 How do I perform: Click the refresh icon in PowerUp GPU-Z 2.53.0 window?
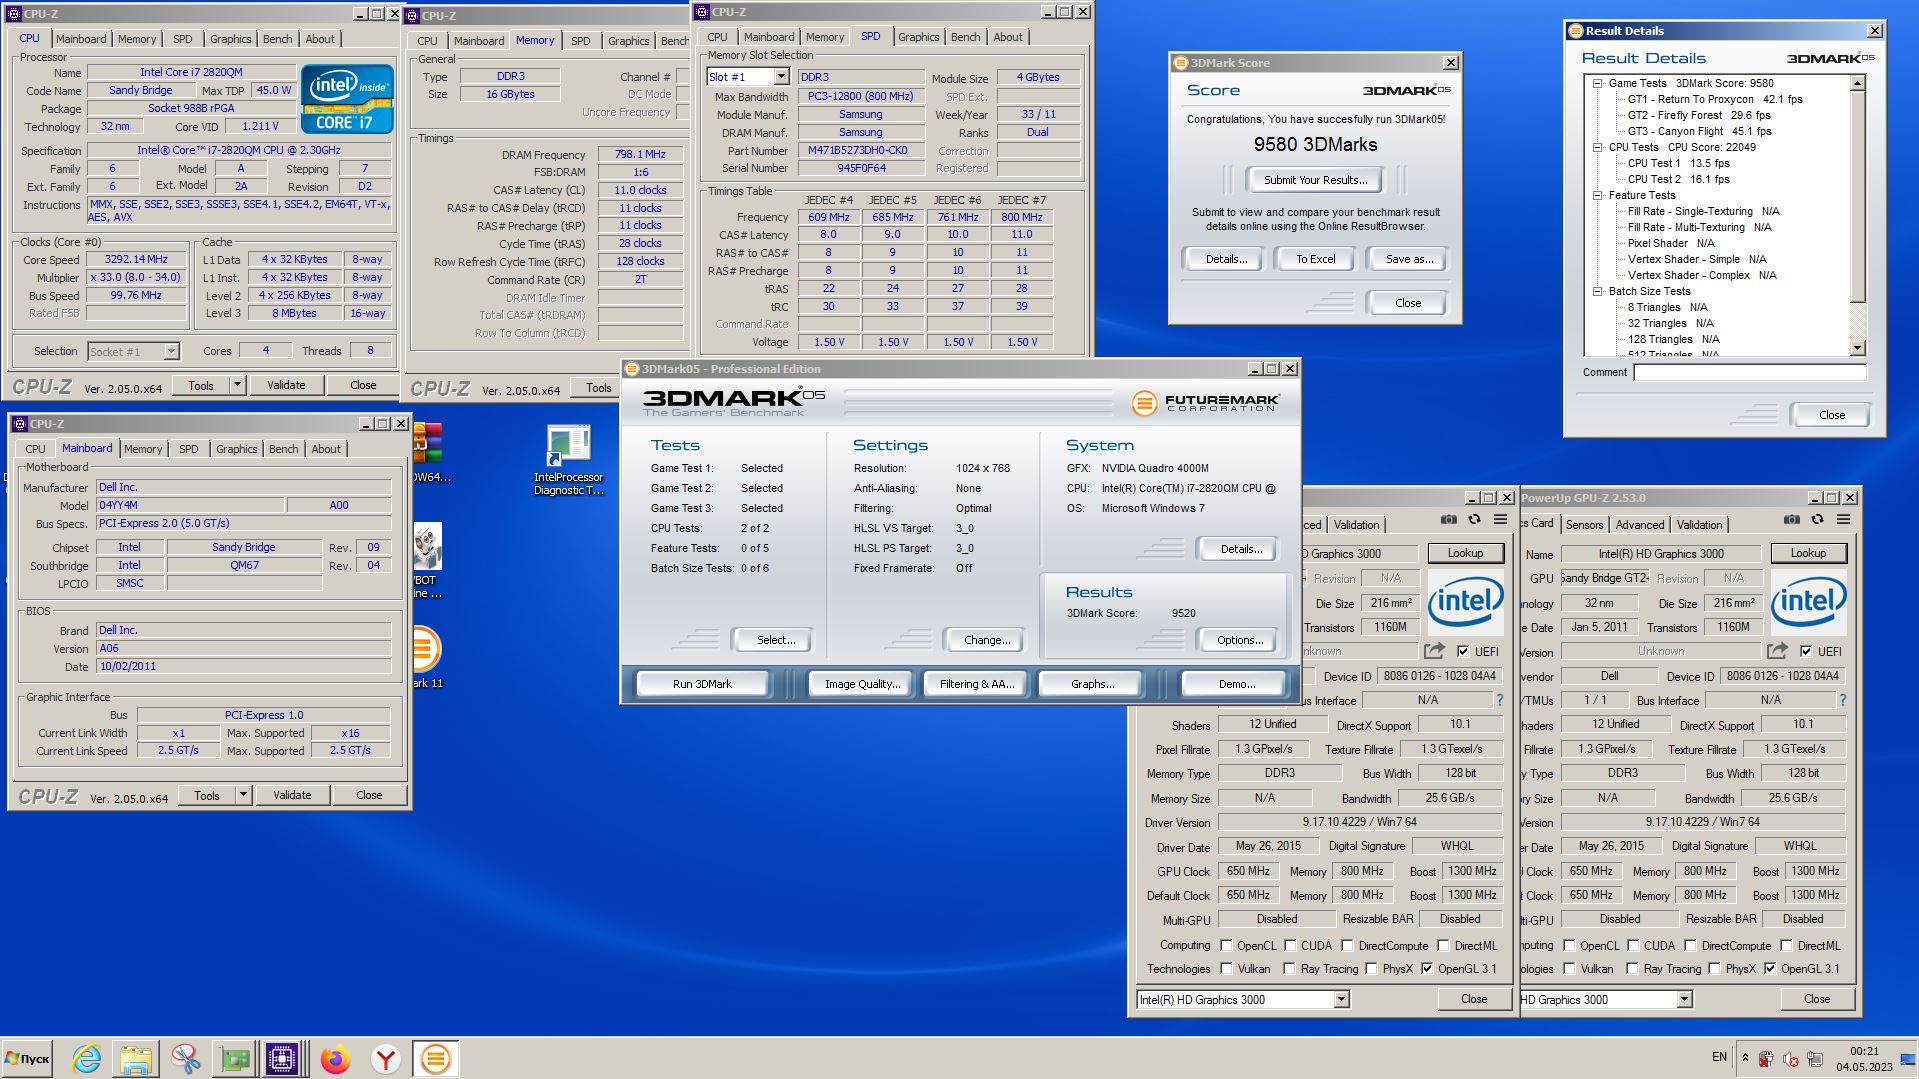1818,520
